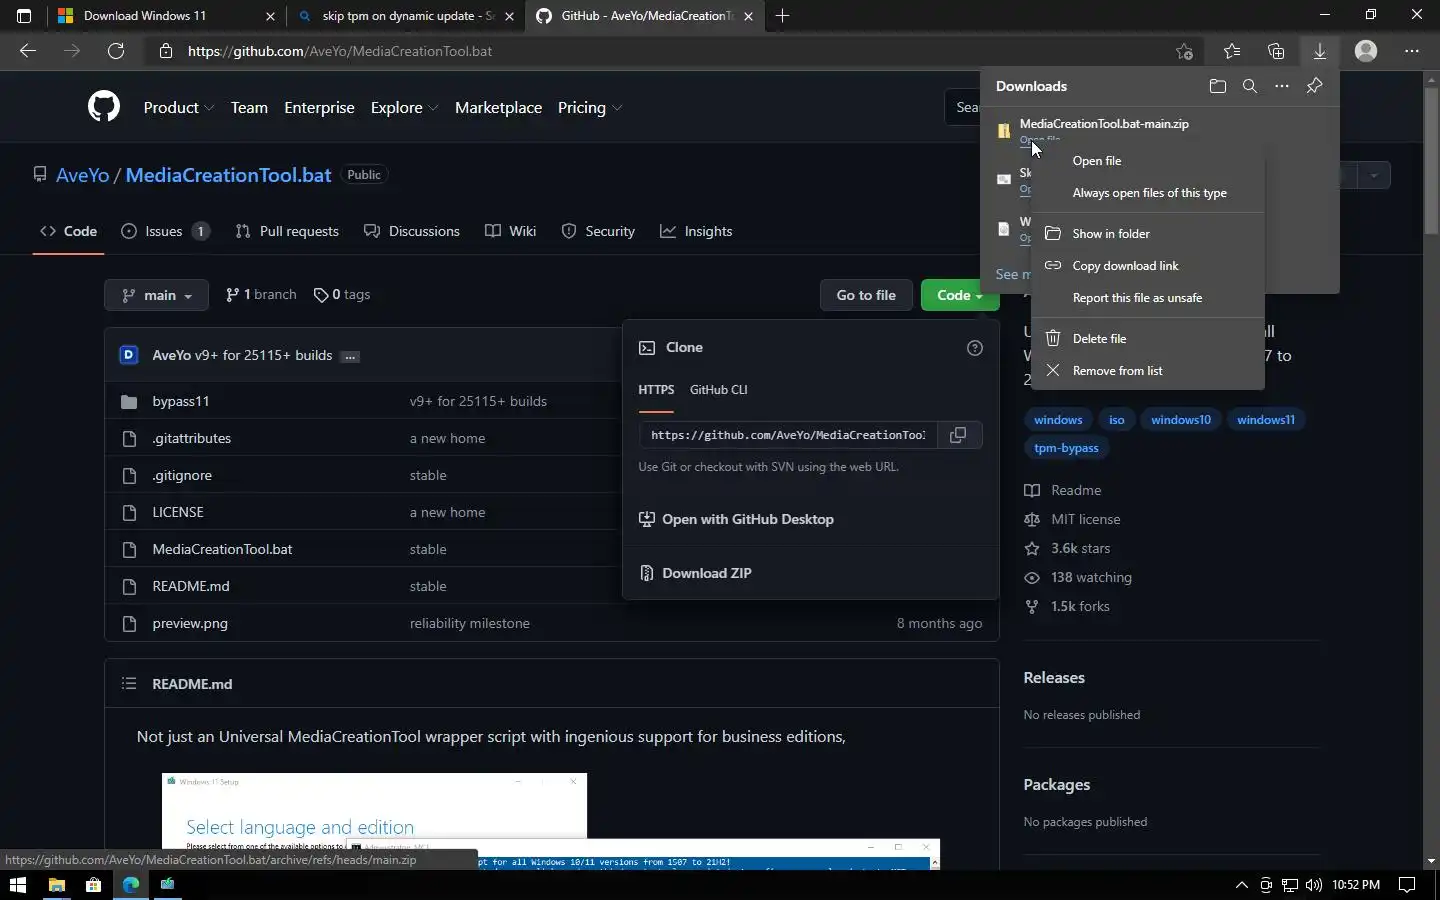The image size is (1440, 900).
Task: Choose Delete file from context menu
Action: 1147,339
